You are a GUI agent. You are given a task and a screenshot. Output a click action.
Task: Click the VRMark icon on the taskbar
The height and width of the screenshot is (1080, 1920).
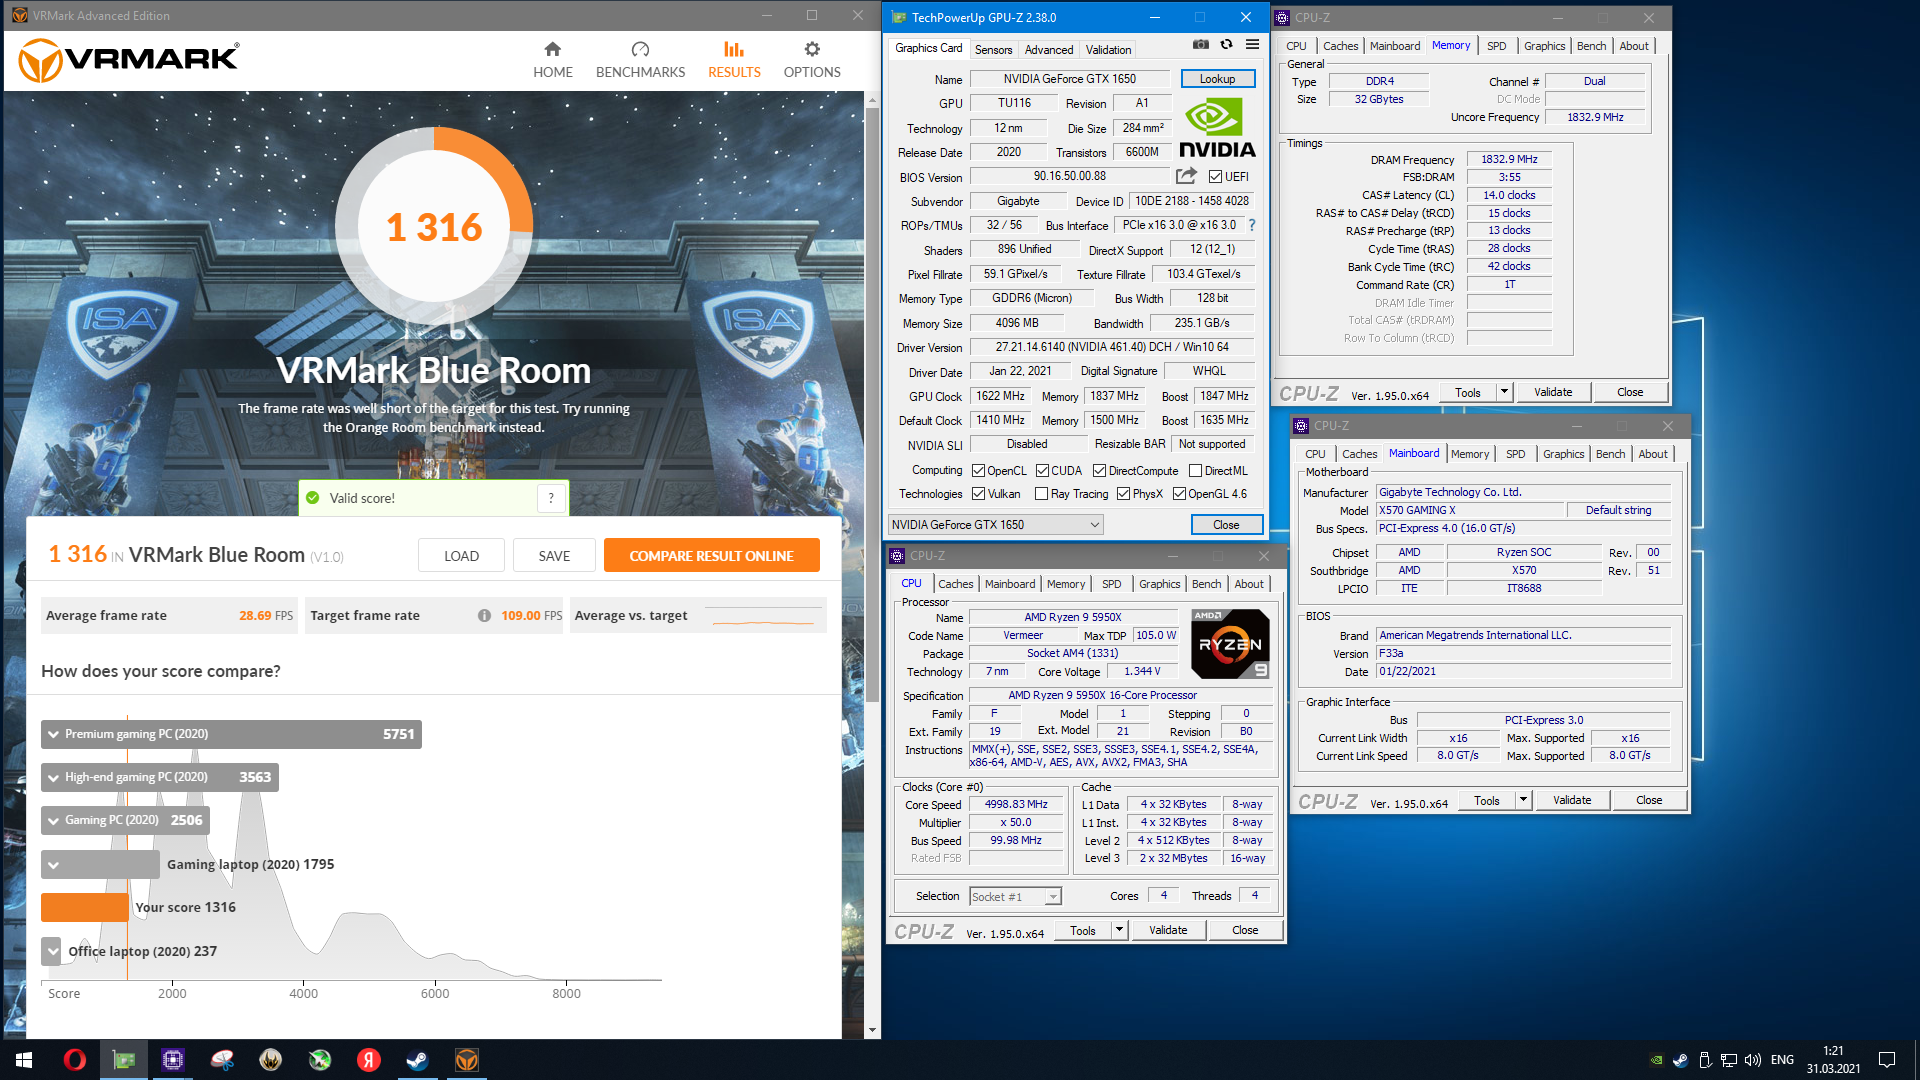pyautogui.click(x=467, y=1060)
